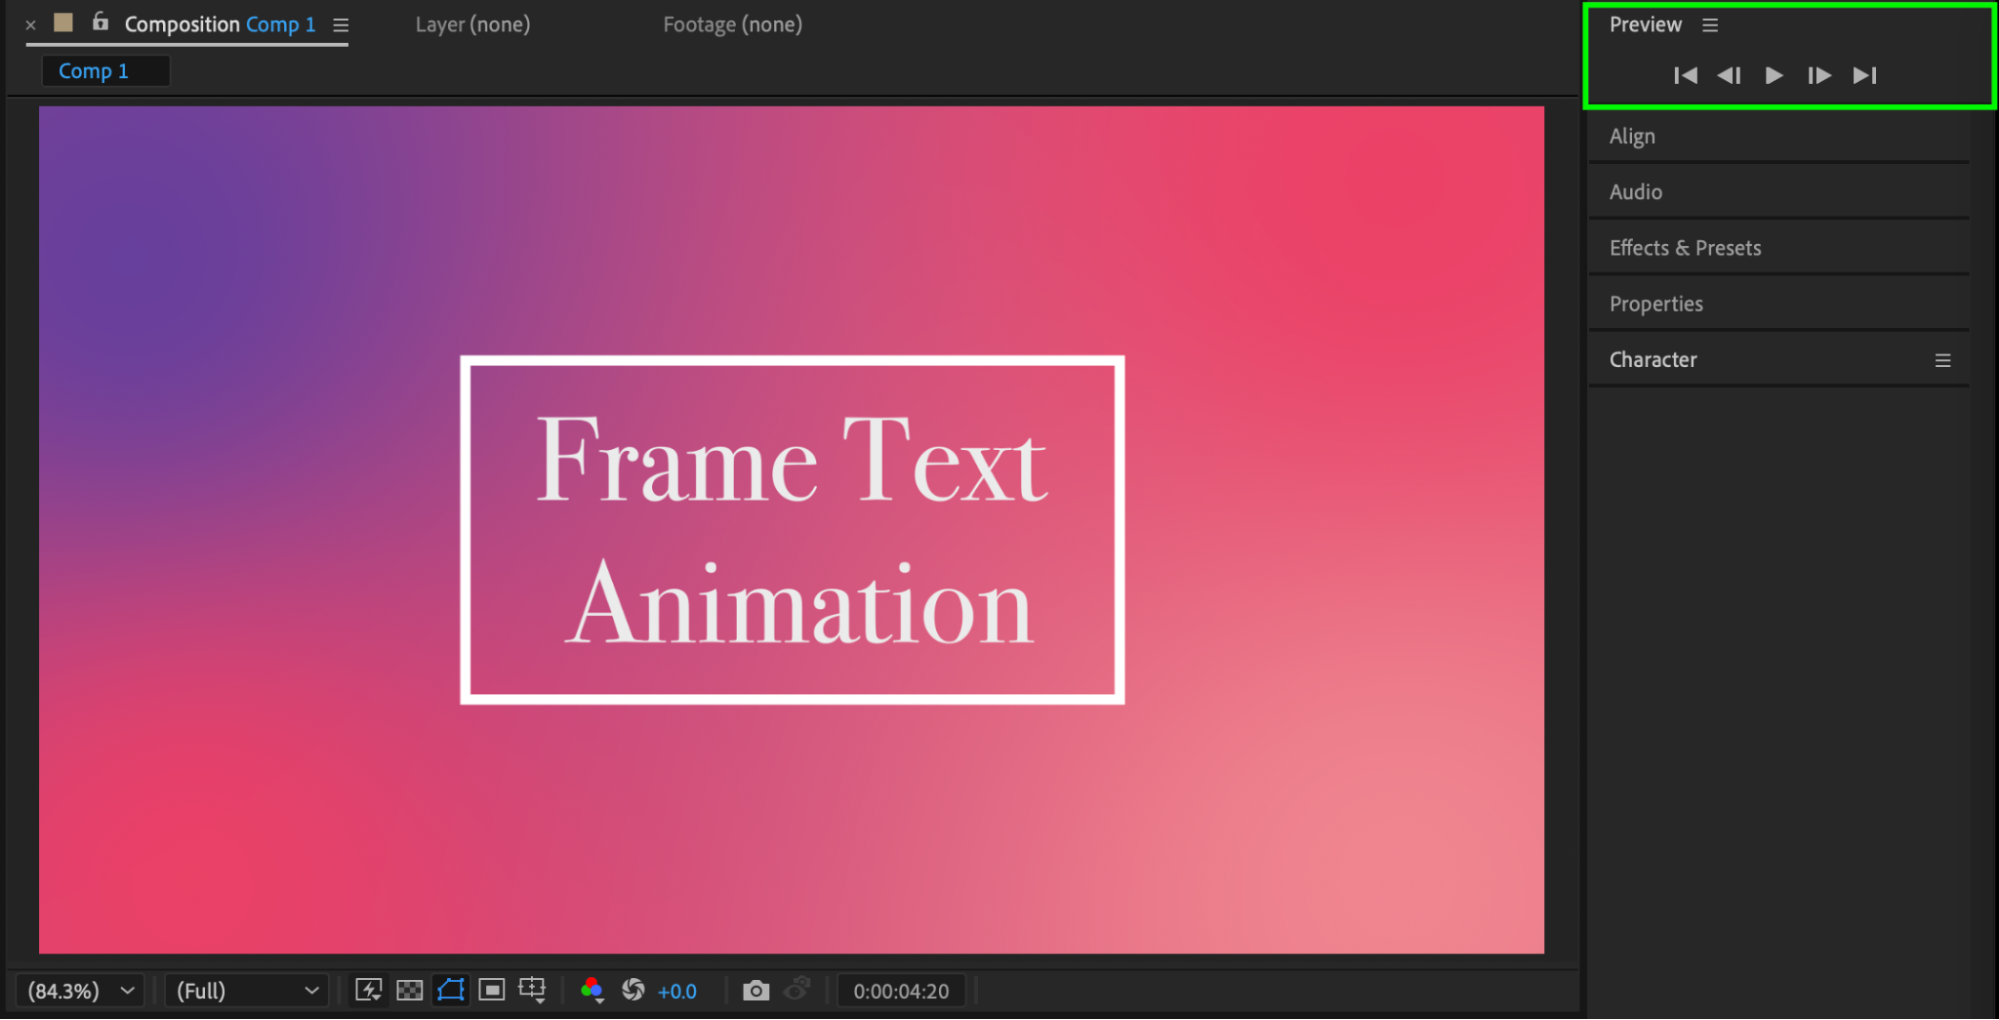Click the Play button in Preview
1999x1020 pixels.
point(1773,75)
